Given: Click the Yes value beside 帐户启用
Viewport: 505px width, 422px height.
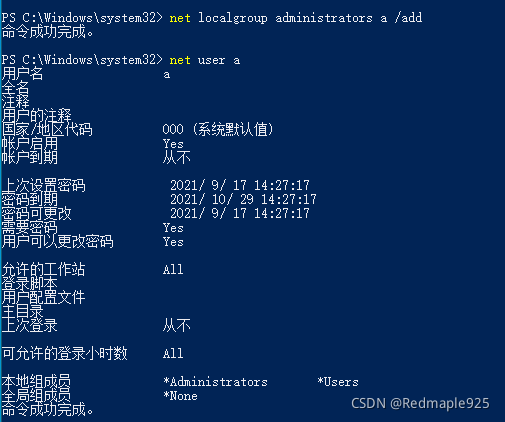Looking at the screenshot, I should pos(173,144).
